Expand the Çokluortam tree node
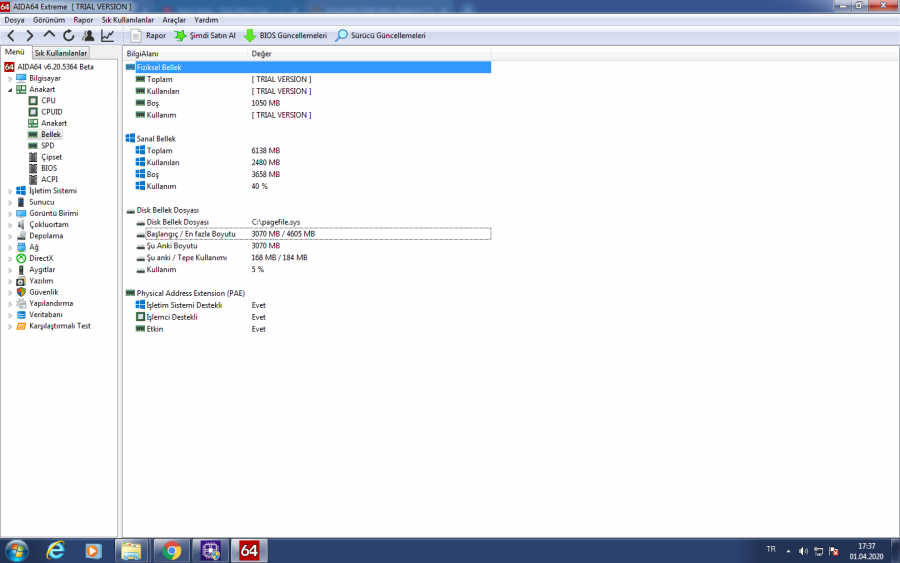 (x=10, y=225)
